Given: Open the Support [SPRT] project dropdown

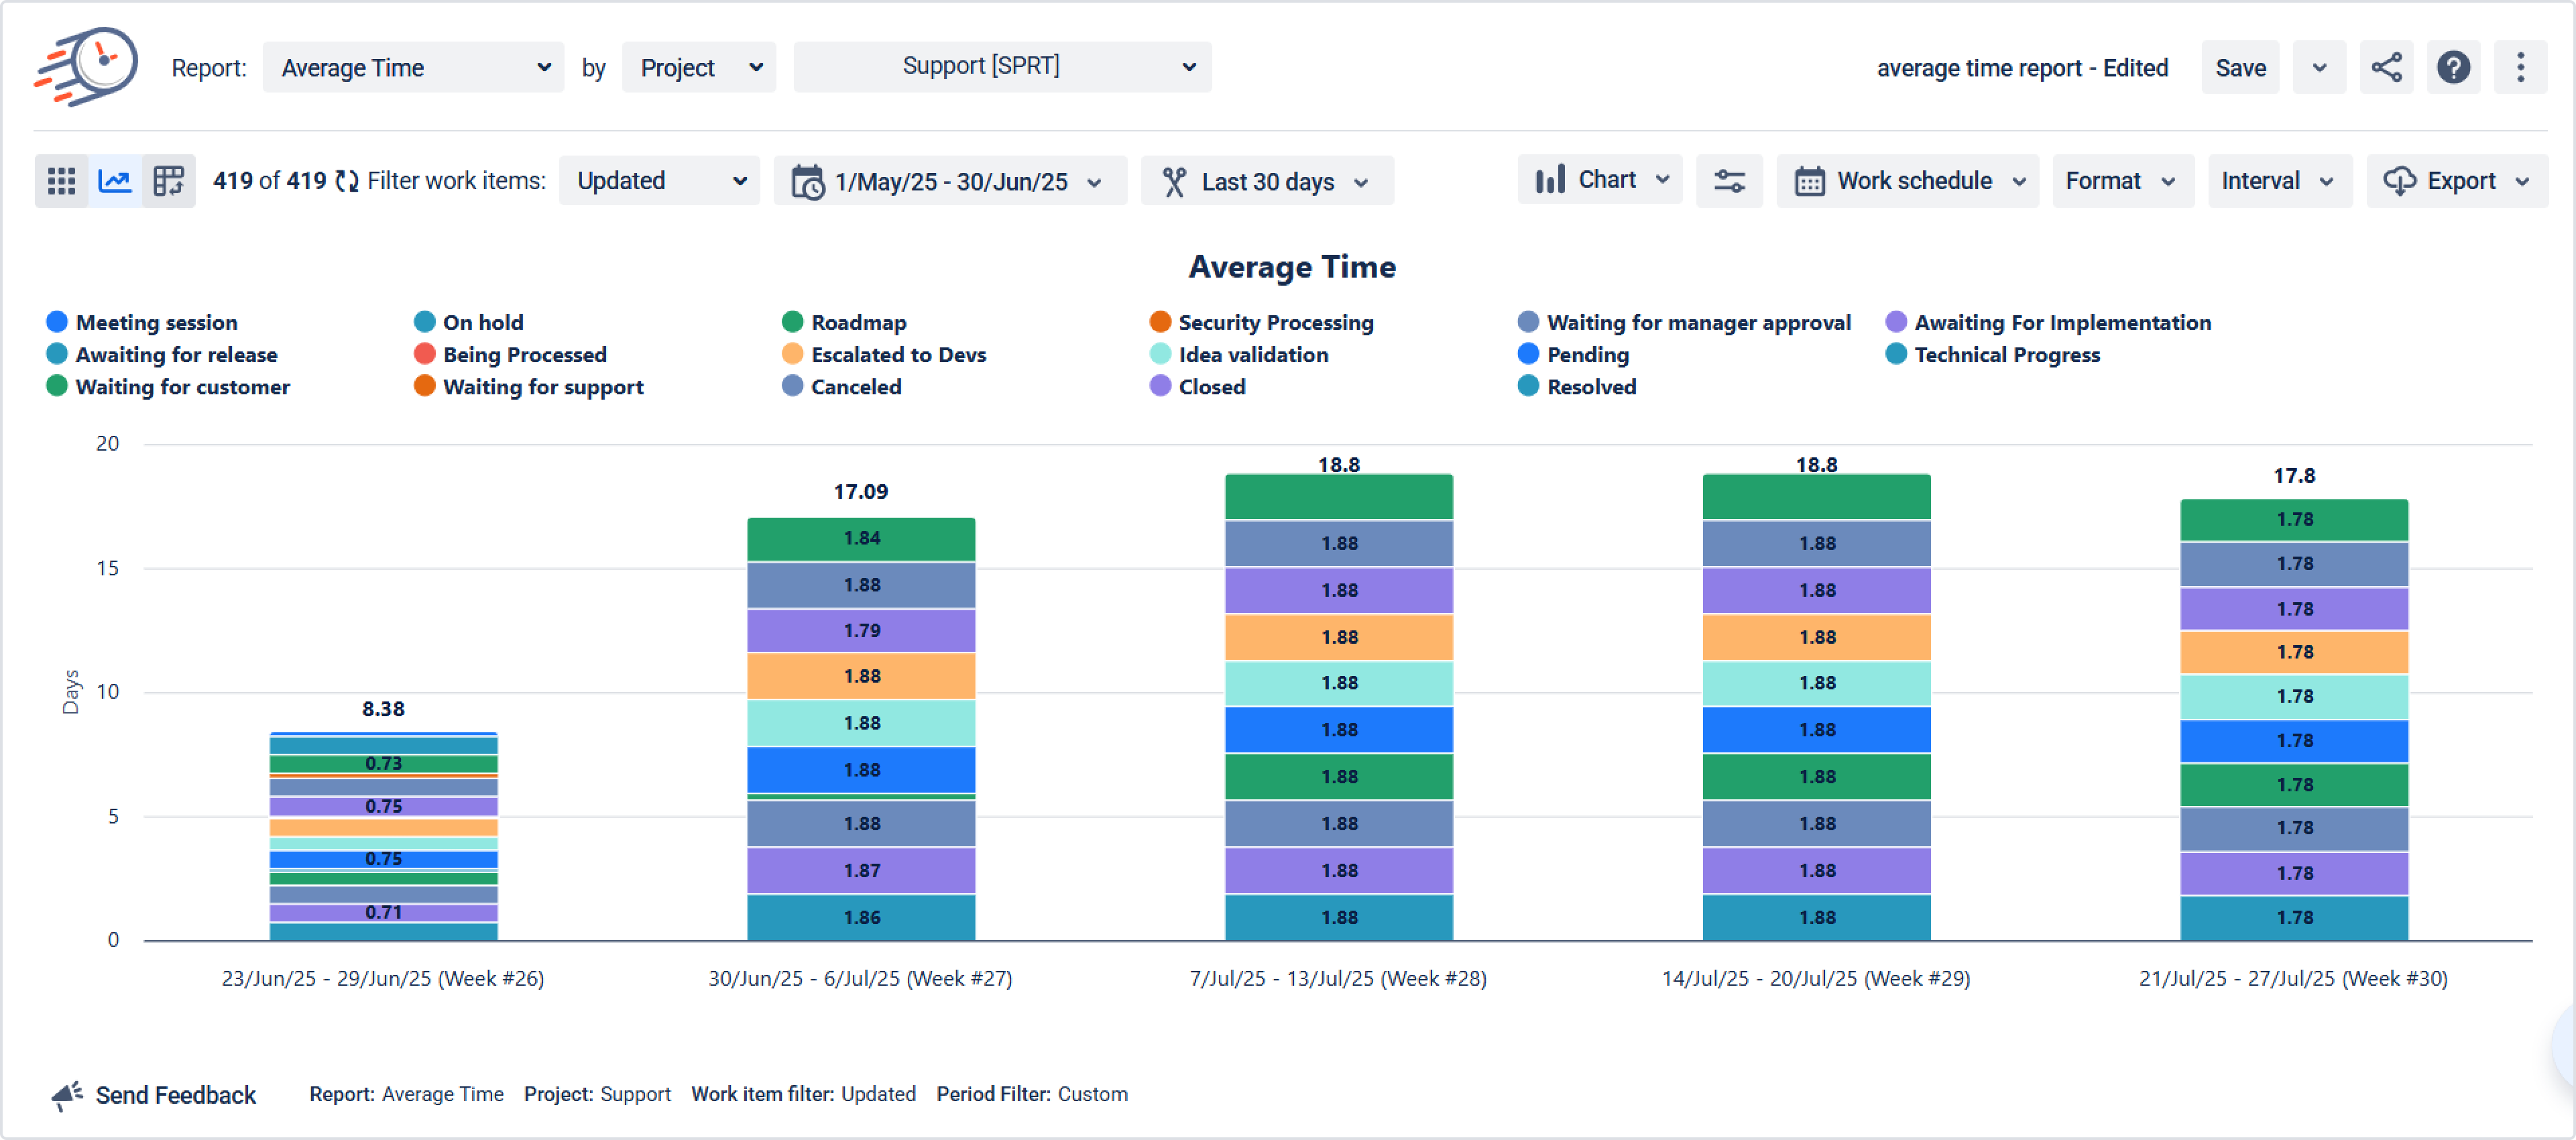Looking at the screenshot, I should pos(1002,67).
